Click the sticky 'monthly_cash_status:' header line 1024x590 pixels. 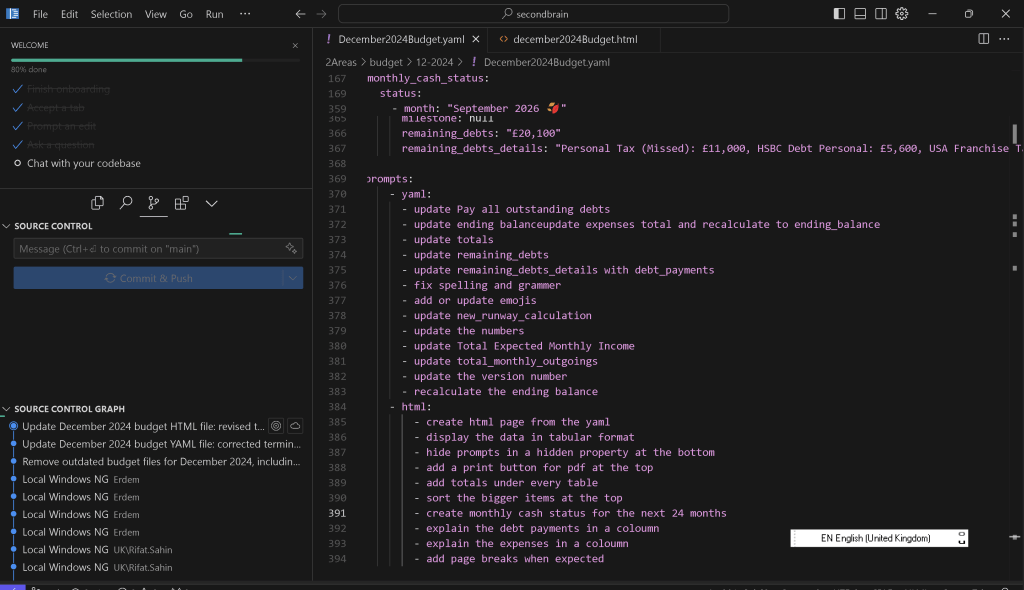point(428,78)
